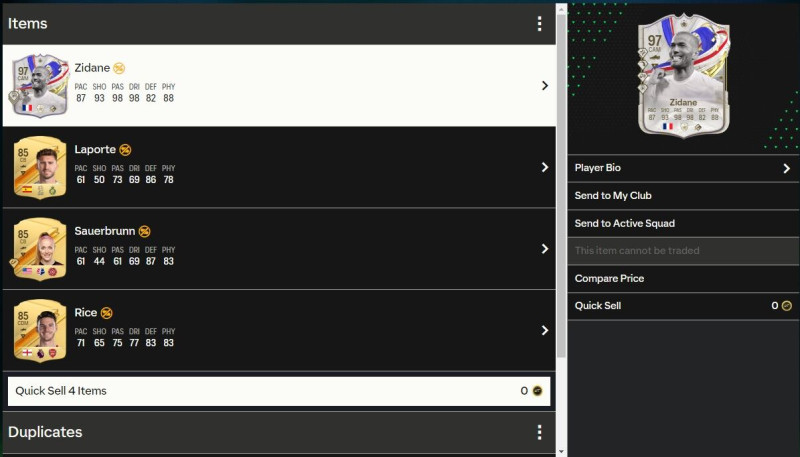Click the vertical scrollbar thumb
This screenshot has width=800, height=457.
pos(561,186)
